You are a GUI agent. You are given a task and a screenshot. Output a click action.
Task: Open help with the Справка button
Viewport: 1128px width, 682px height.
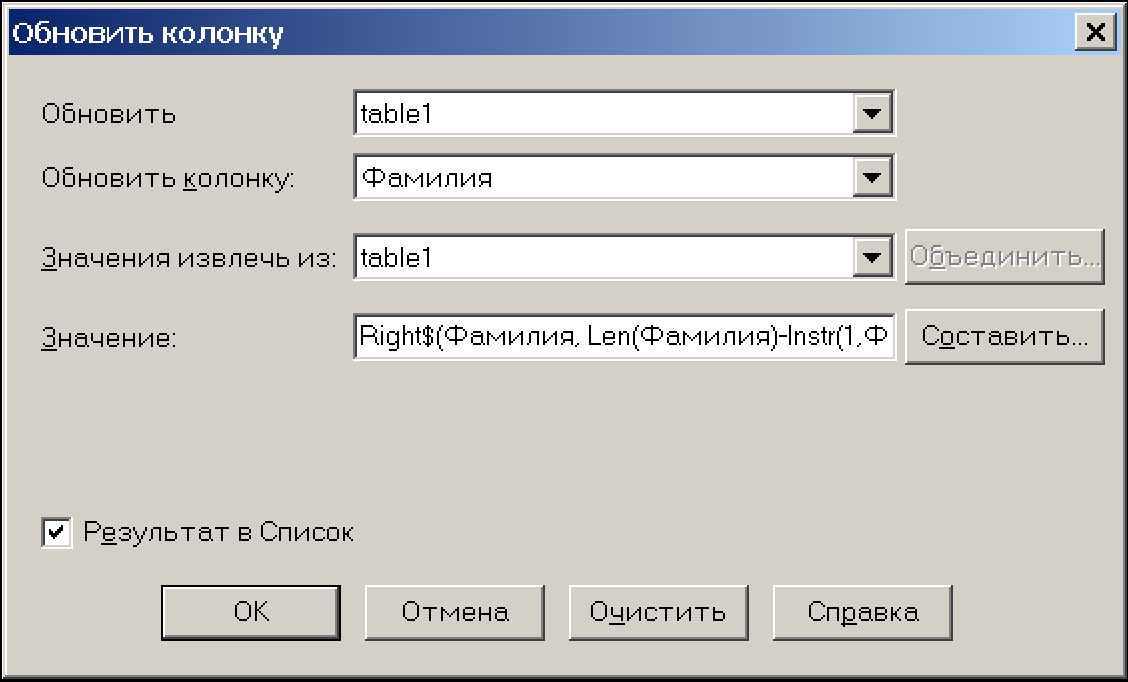(862, 612)
